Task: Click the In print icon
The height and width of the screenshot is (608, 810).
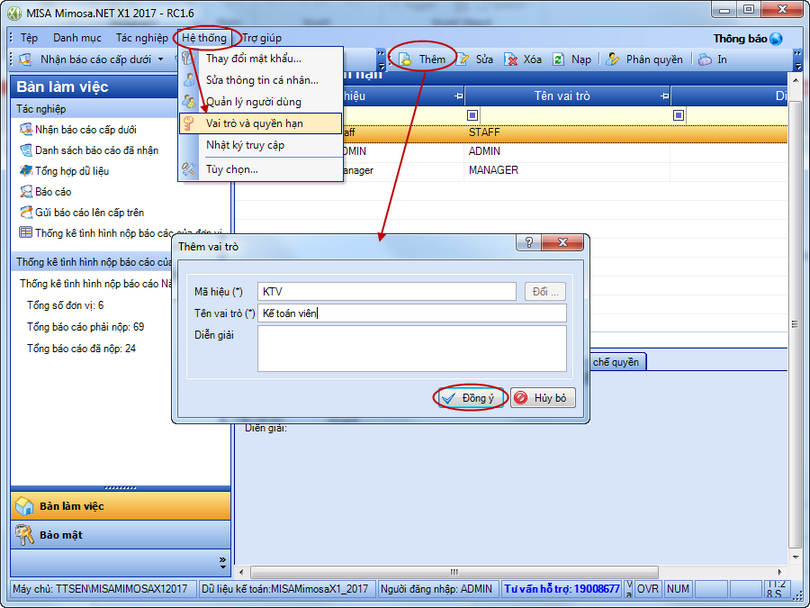Action: [x=705, y=60]
